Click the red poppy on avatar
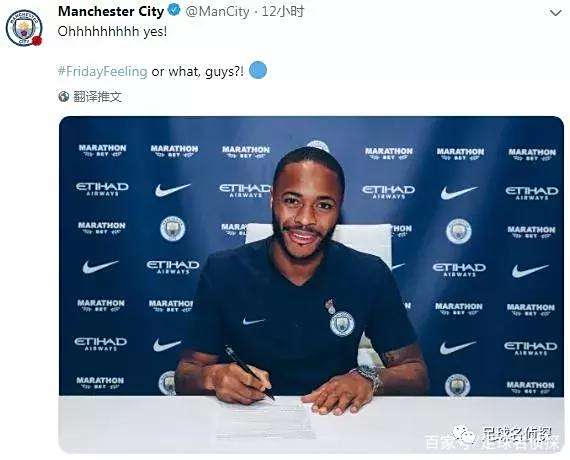 [x=37, y=41]
